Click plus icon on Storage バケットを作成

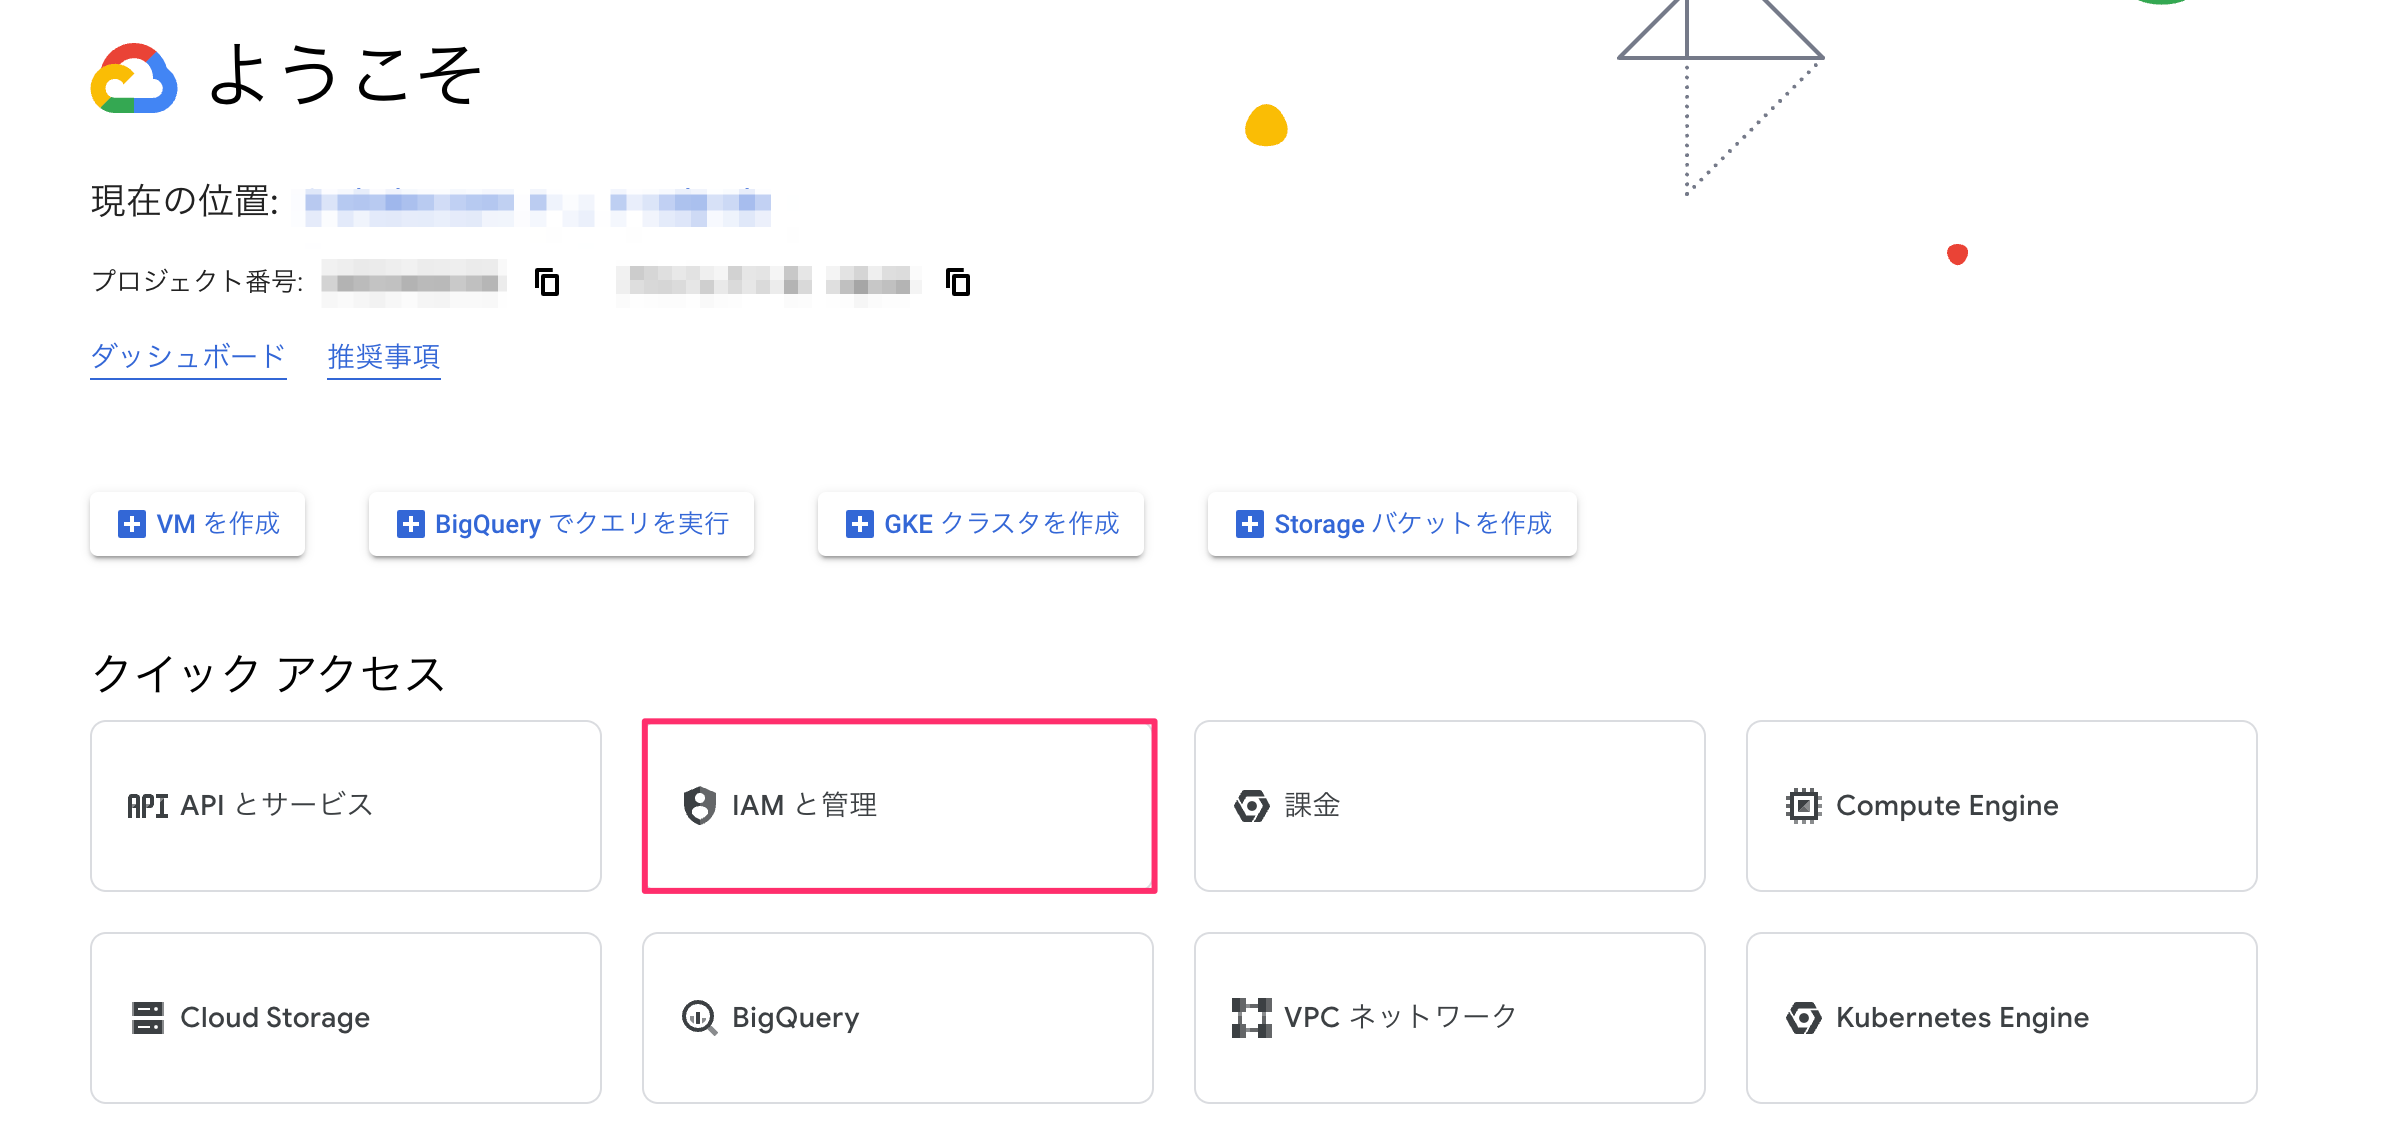point(1249,524)
